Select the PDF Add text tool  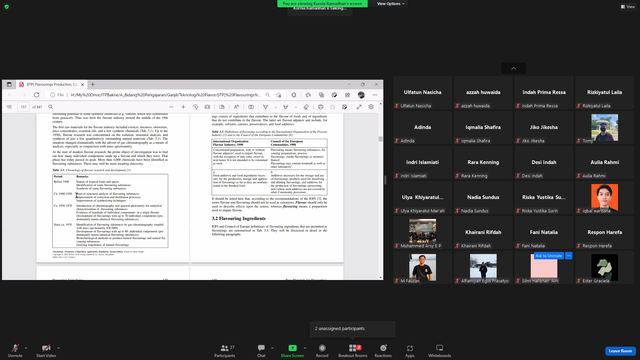251,107
